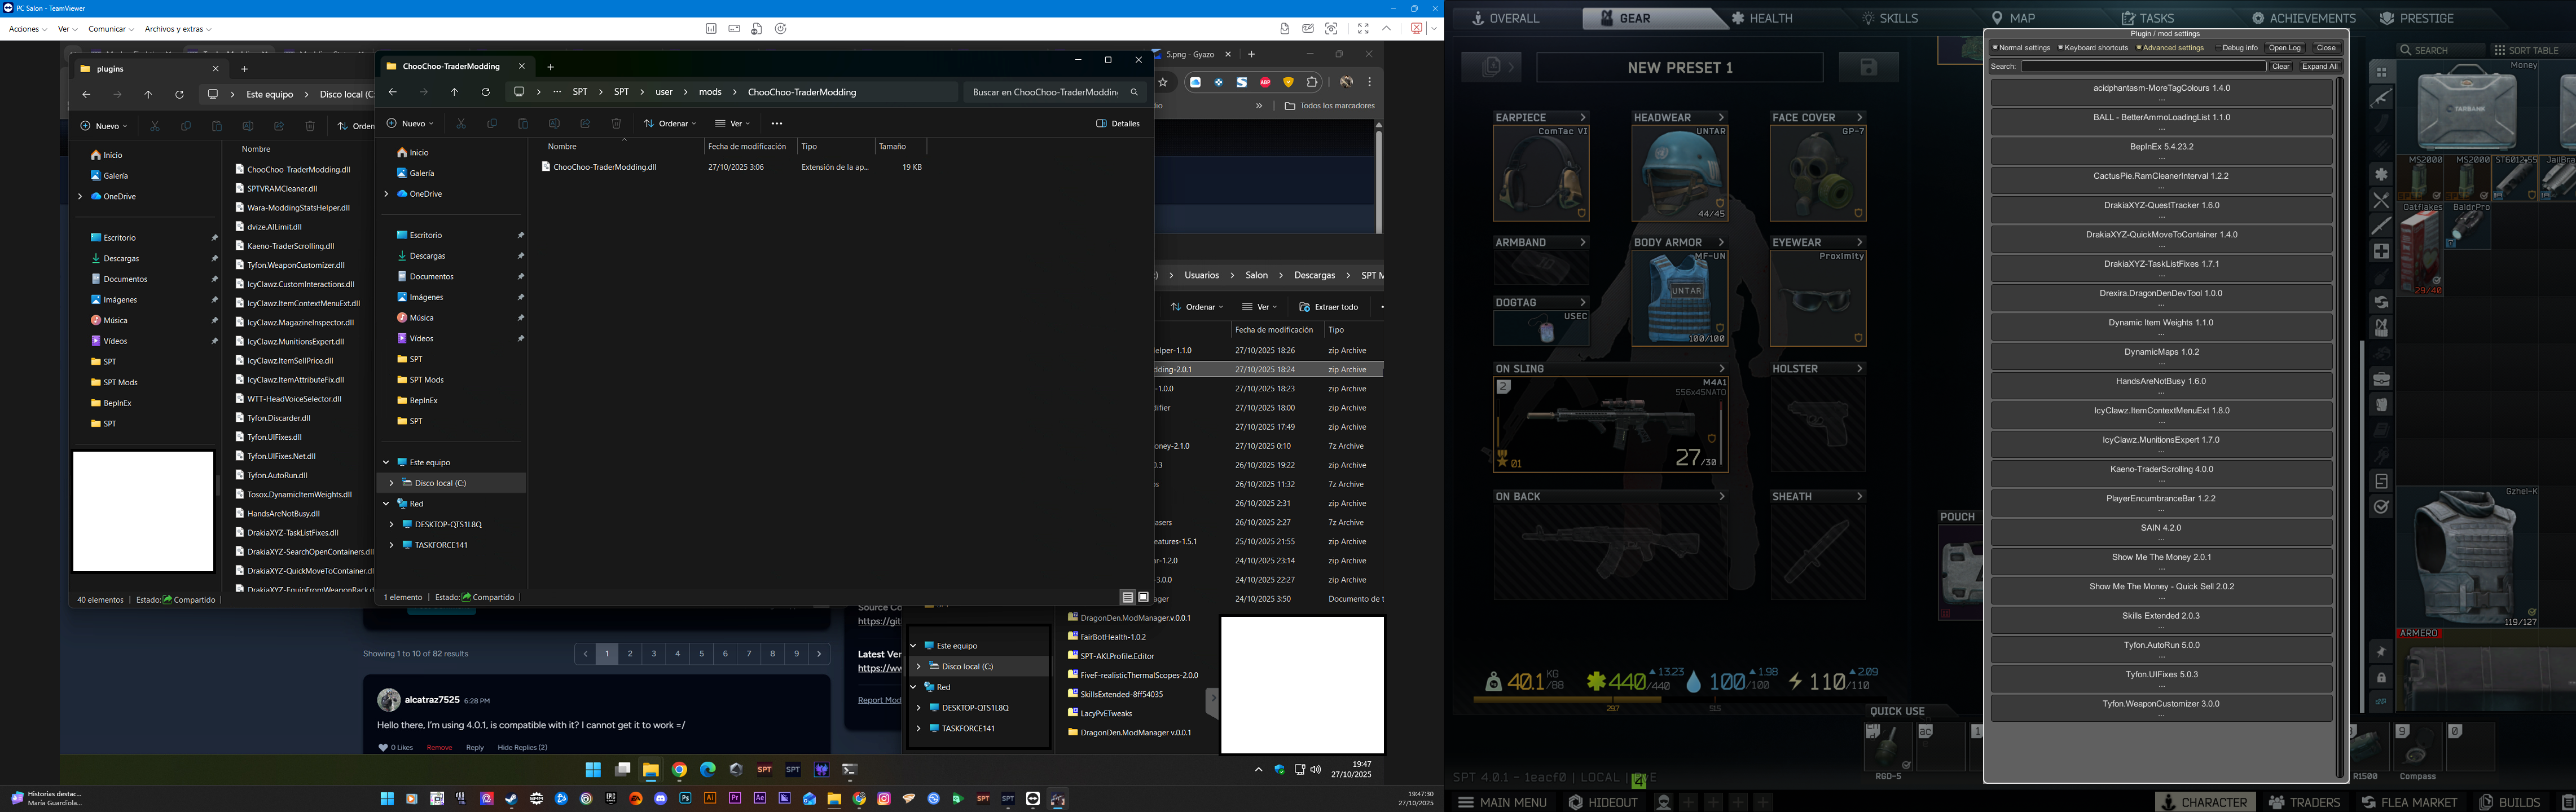
Task: Click the stash grid view icon
Action: click(x=2381, y=72)
